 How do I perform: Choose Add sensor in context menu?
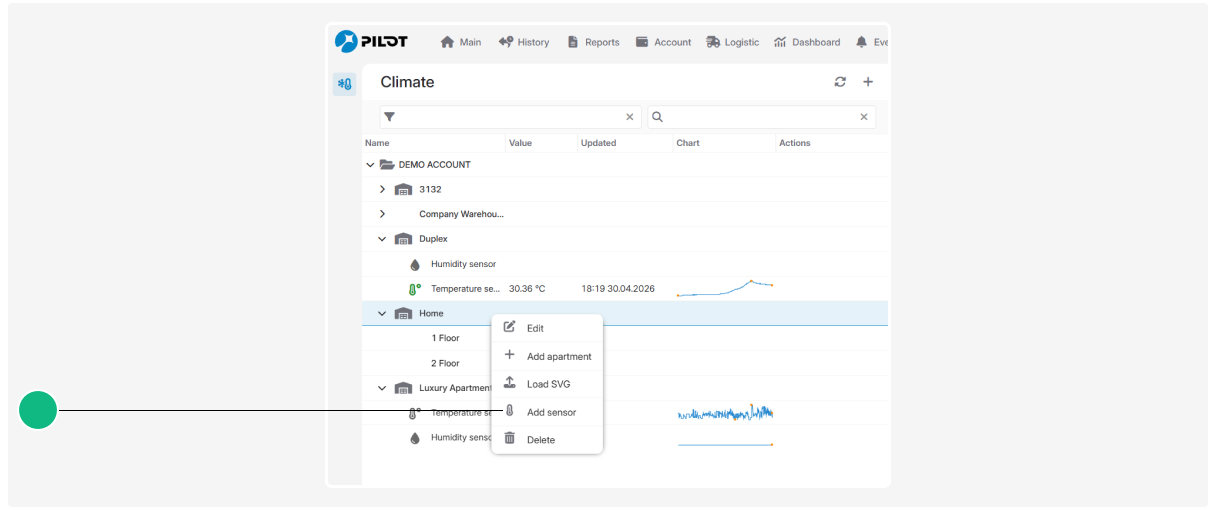click(x=547, y=412)
